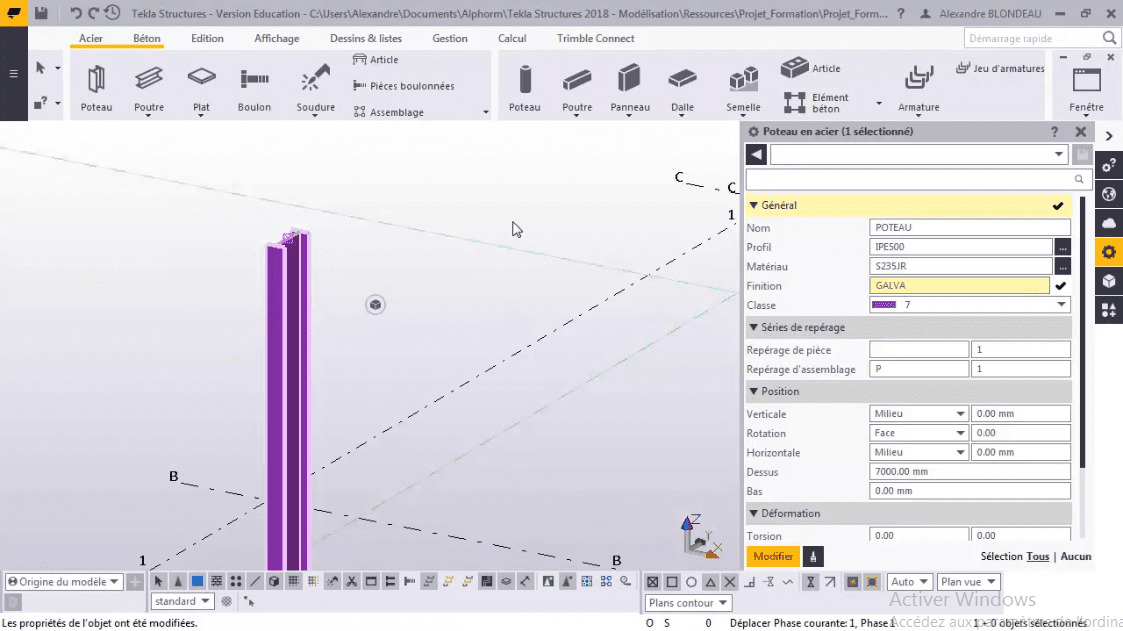Open the undo history clock icon
The image size is (1123, 631).
112,13
